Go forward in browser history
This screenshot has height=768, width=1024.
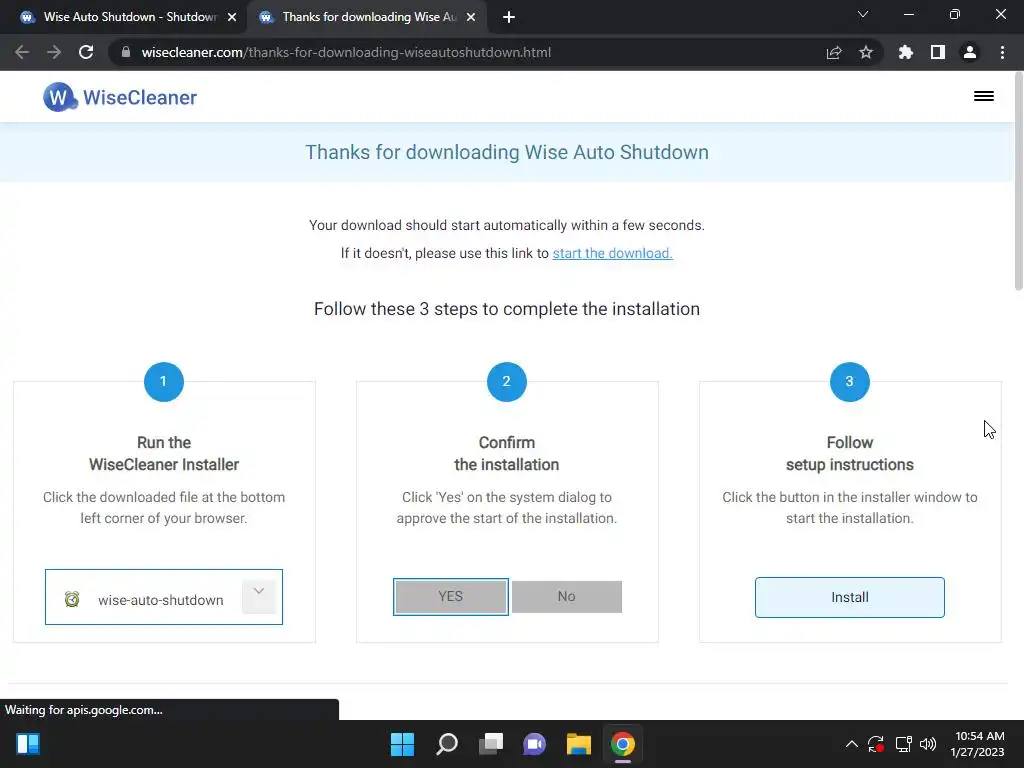click(54, 52)
